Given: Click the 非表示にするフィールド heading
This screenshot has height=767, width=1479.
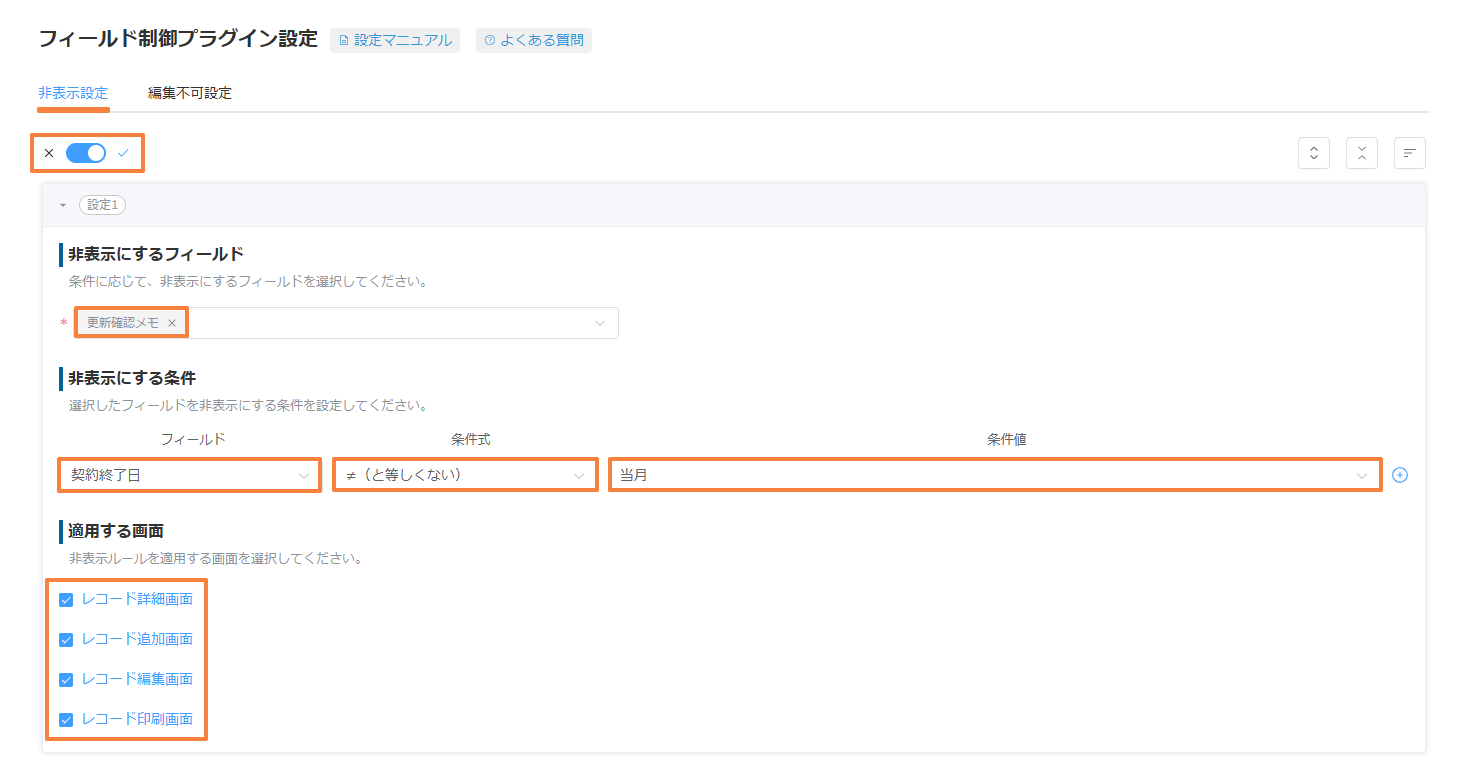Looking at the screenshot, I should click(156, 254).
